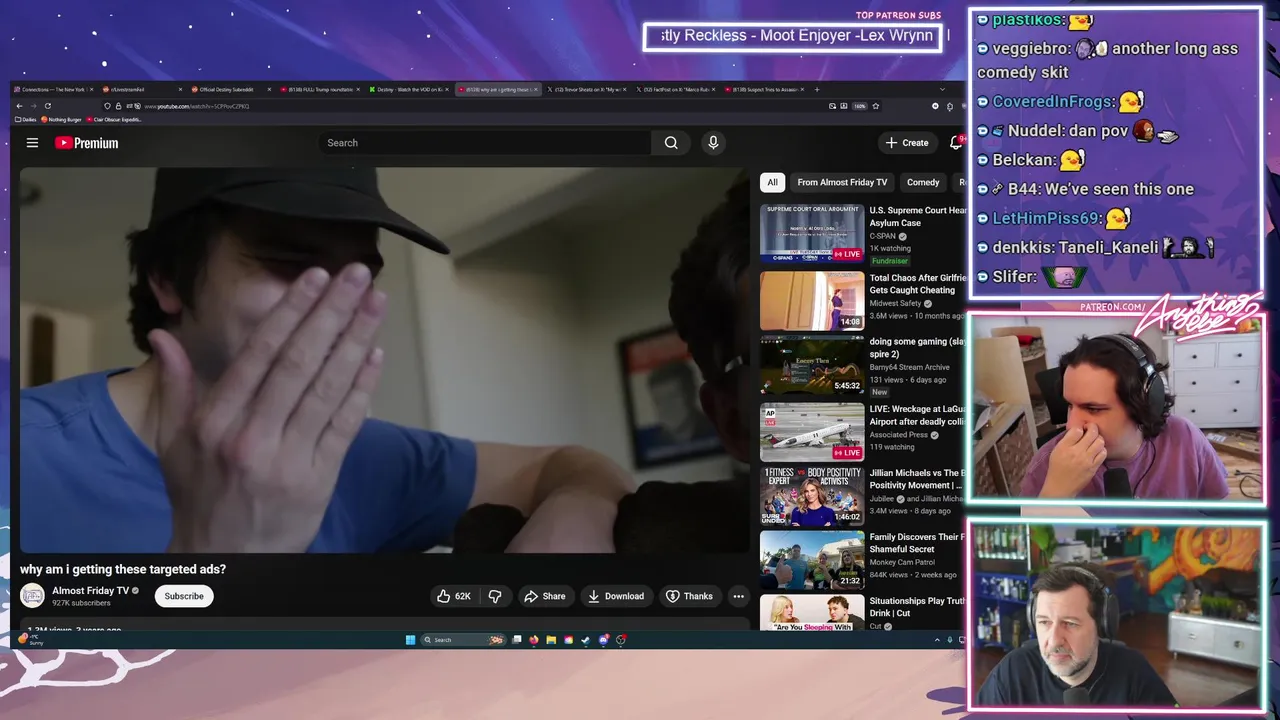This screenshot has width=1280, height=720.
Task: Switch to the Connections New York Times tab
Action: (53, 89)
